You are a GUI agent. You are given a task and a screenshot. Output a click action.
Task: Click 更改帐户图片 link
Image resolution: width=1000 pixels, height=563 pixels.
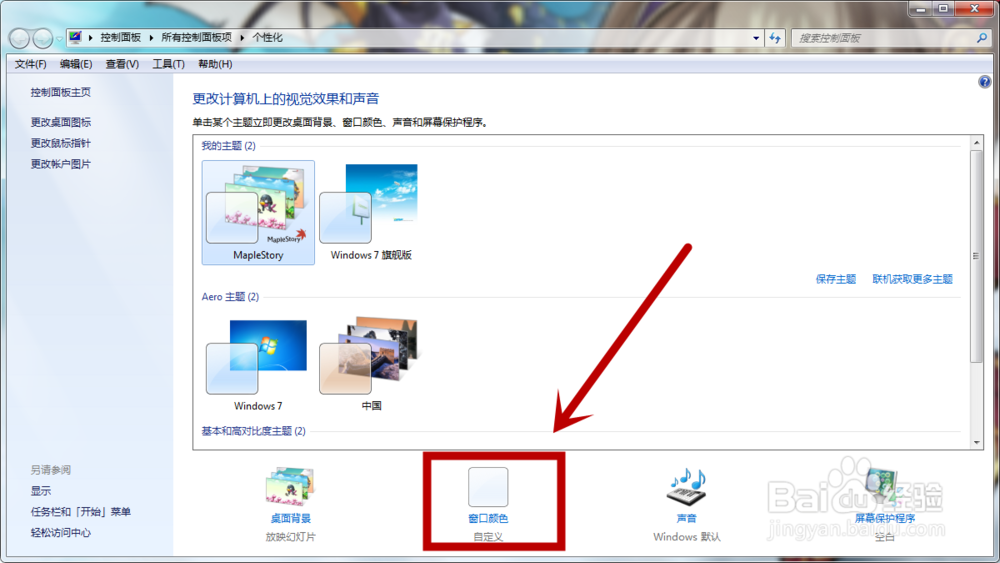[61, 164]
